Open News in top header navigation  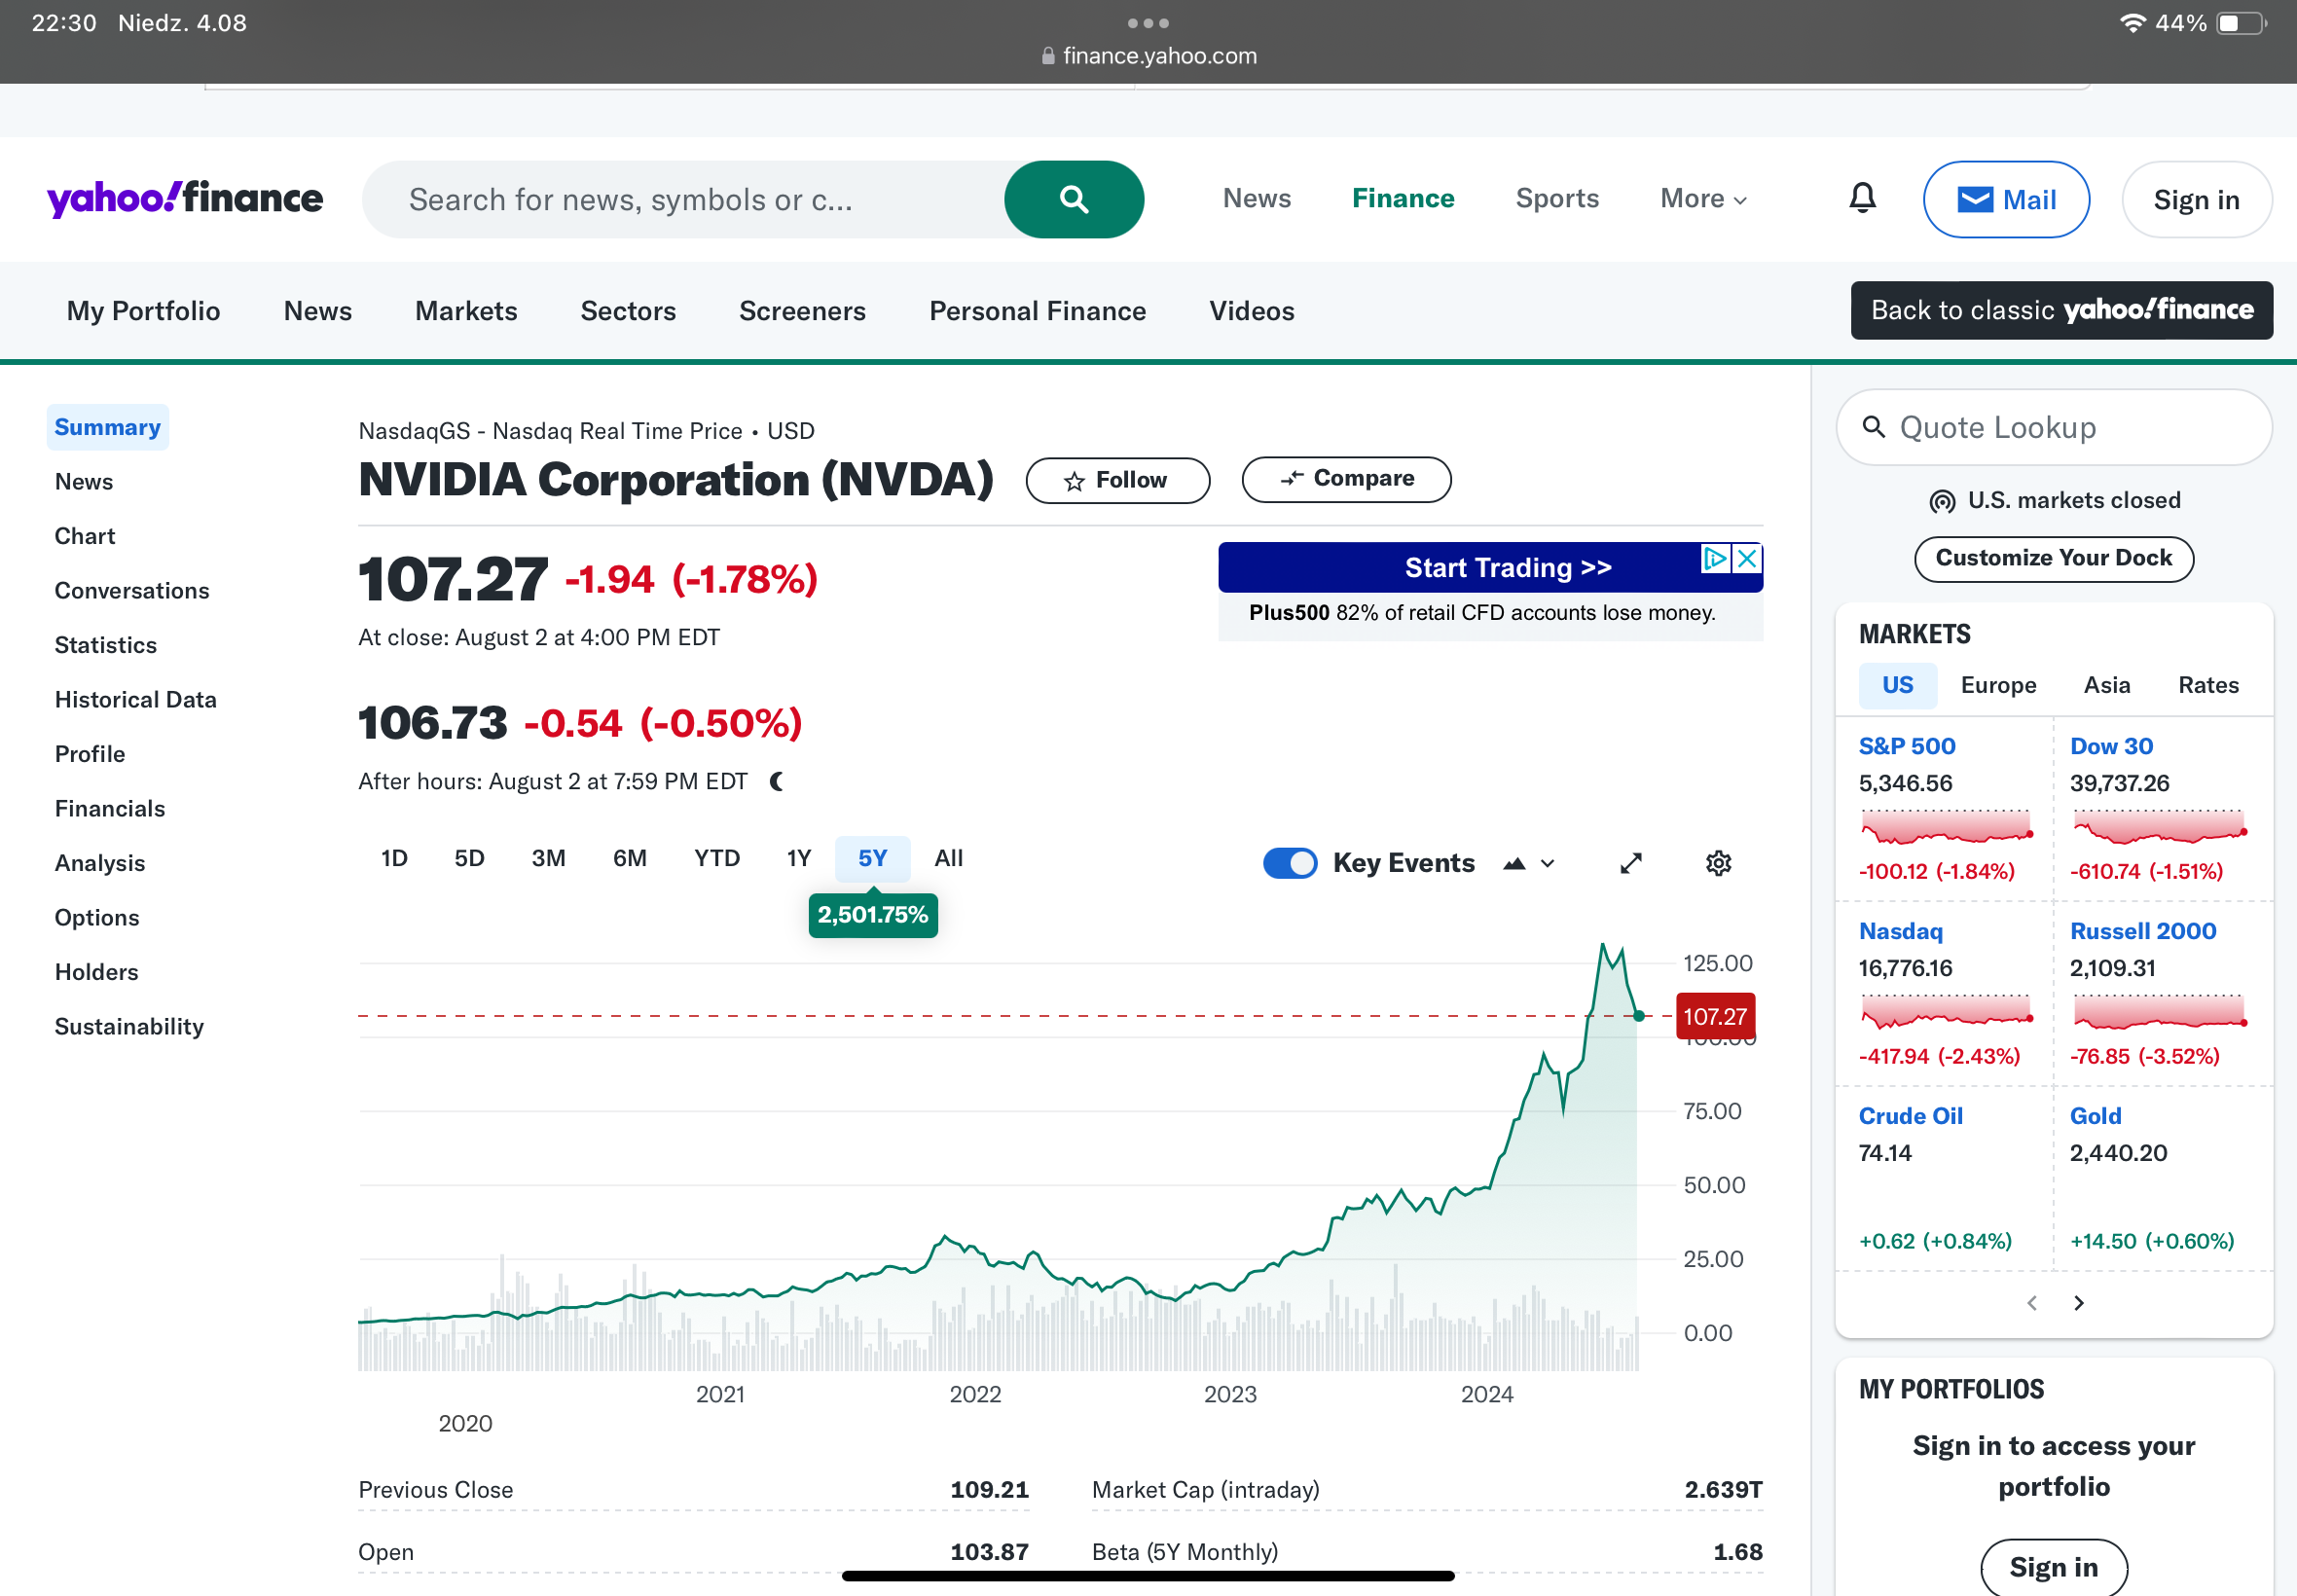coord(1256,198)
